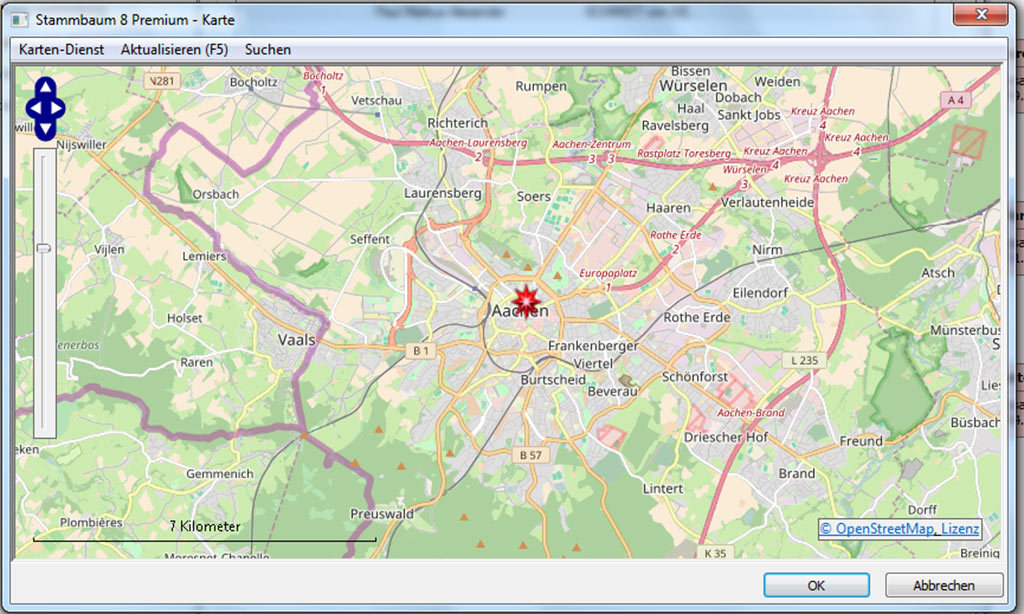Viewport: 1024px width, 614px height.
Task: Close the Karte window
Action: [x=980, y=14]
